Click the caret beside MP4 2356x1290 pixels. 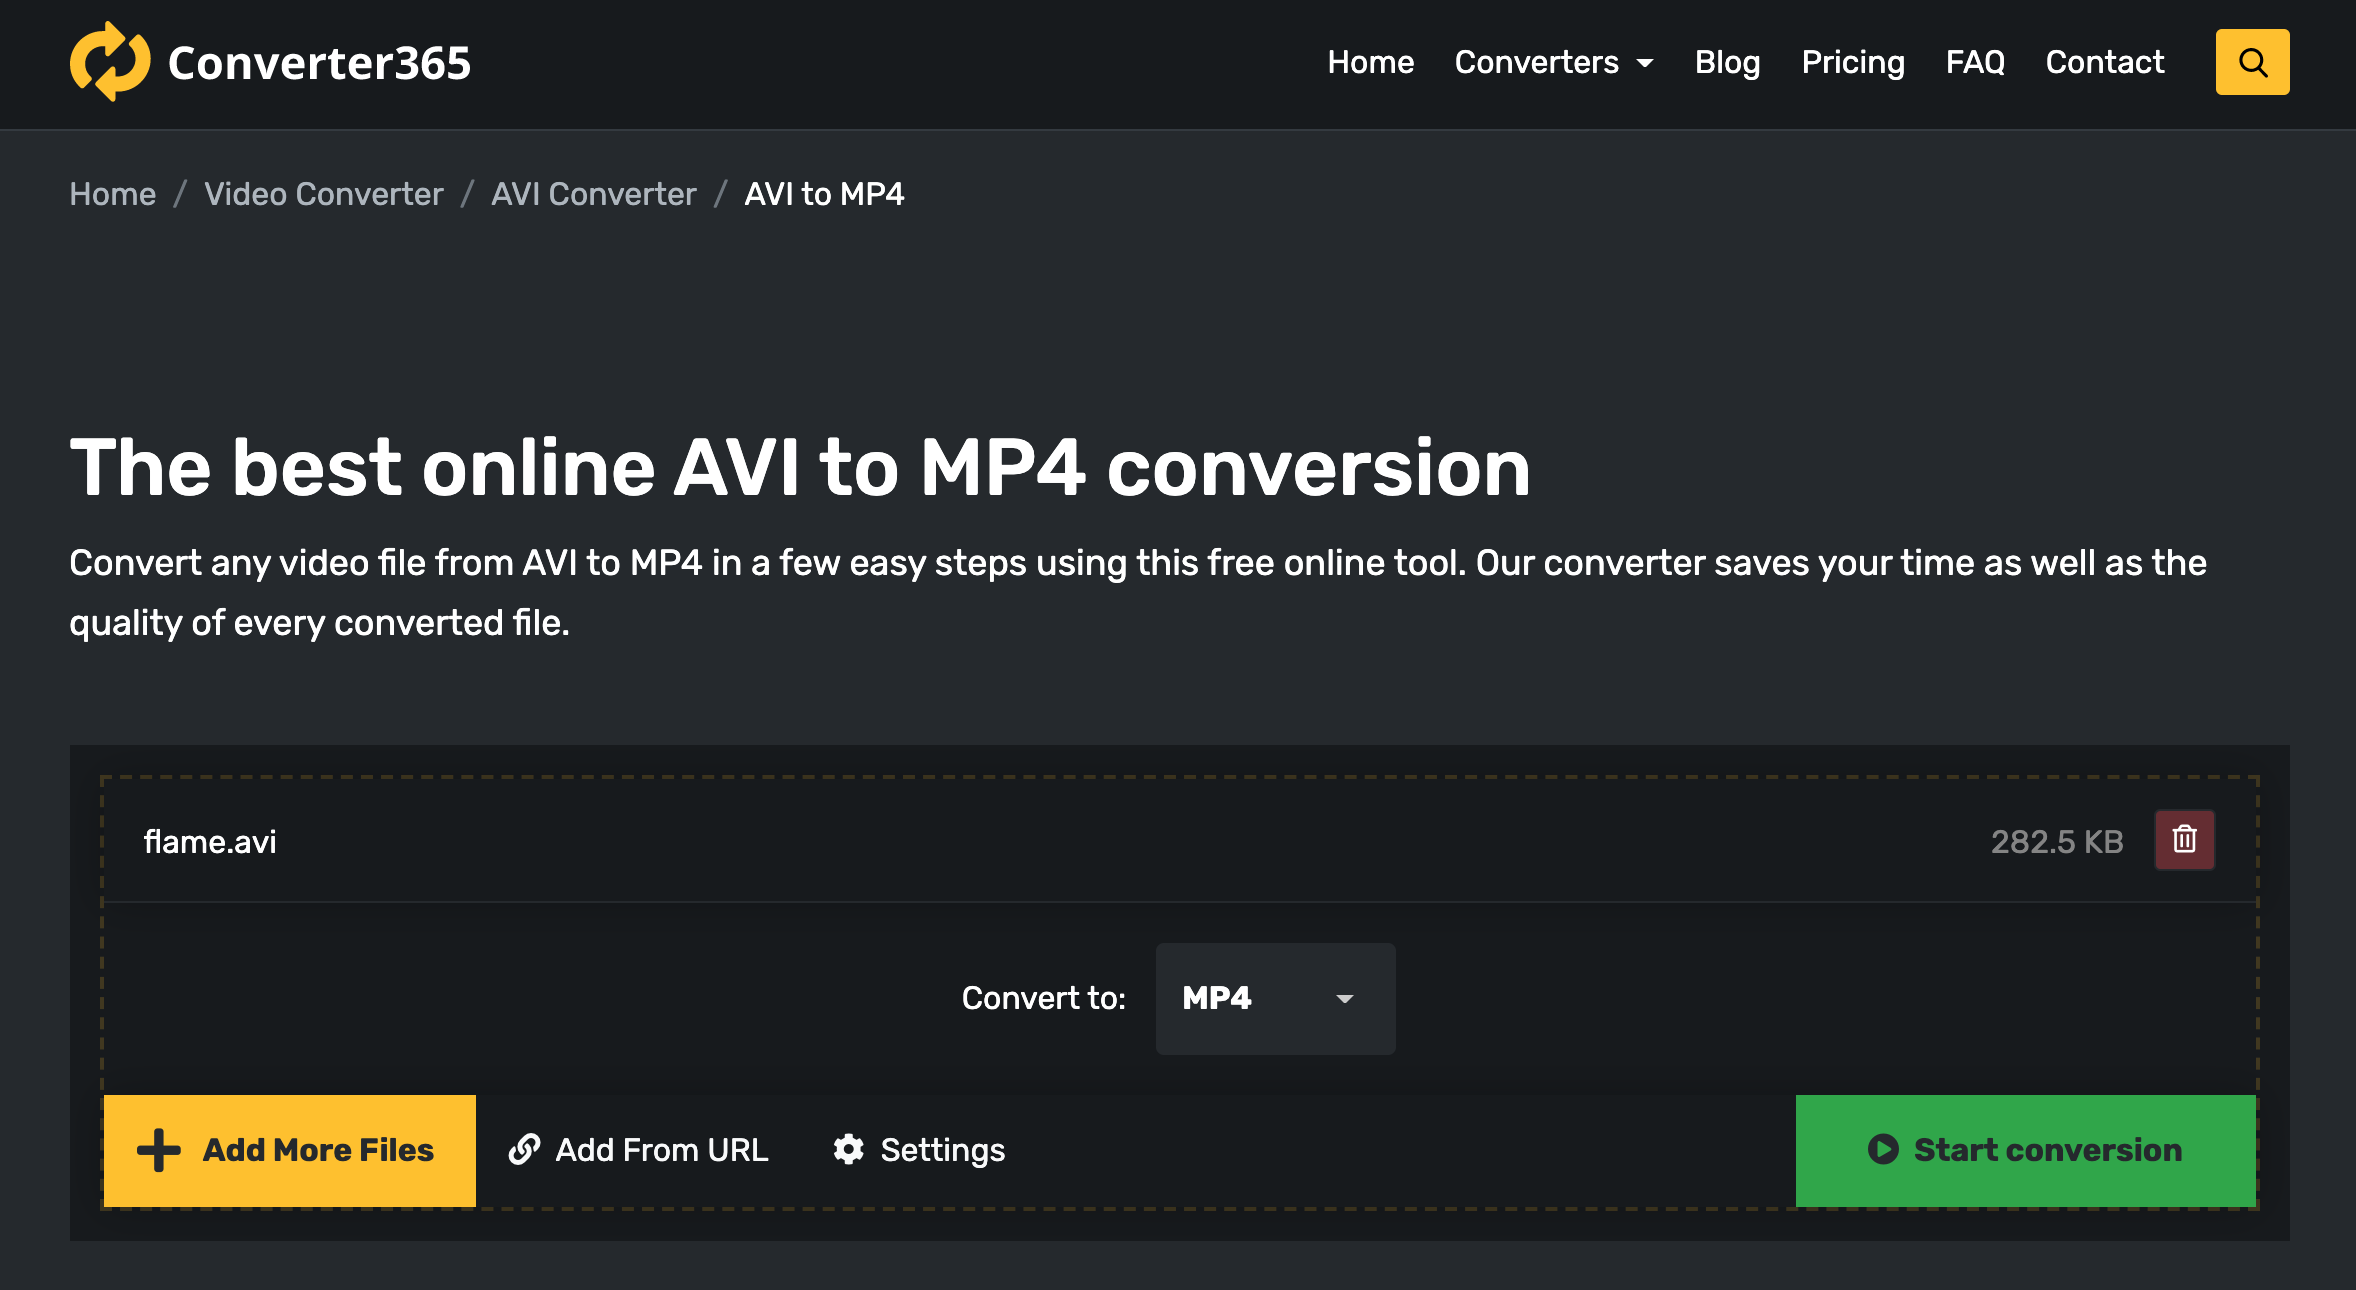(1345, 999)
